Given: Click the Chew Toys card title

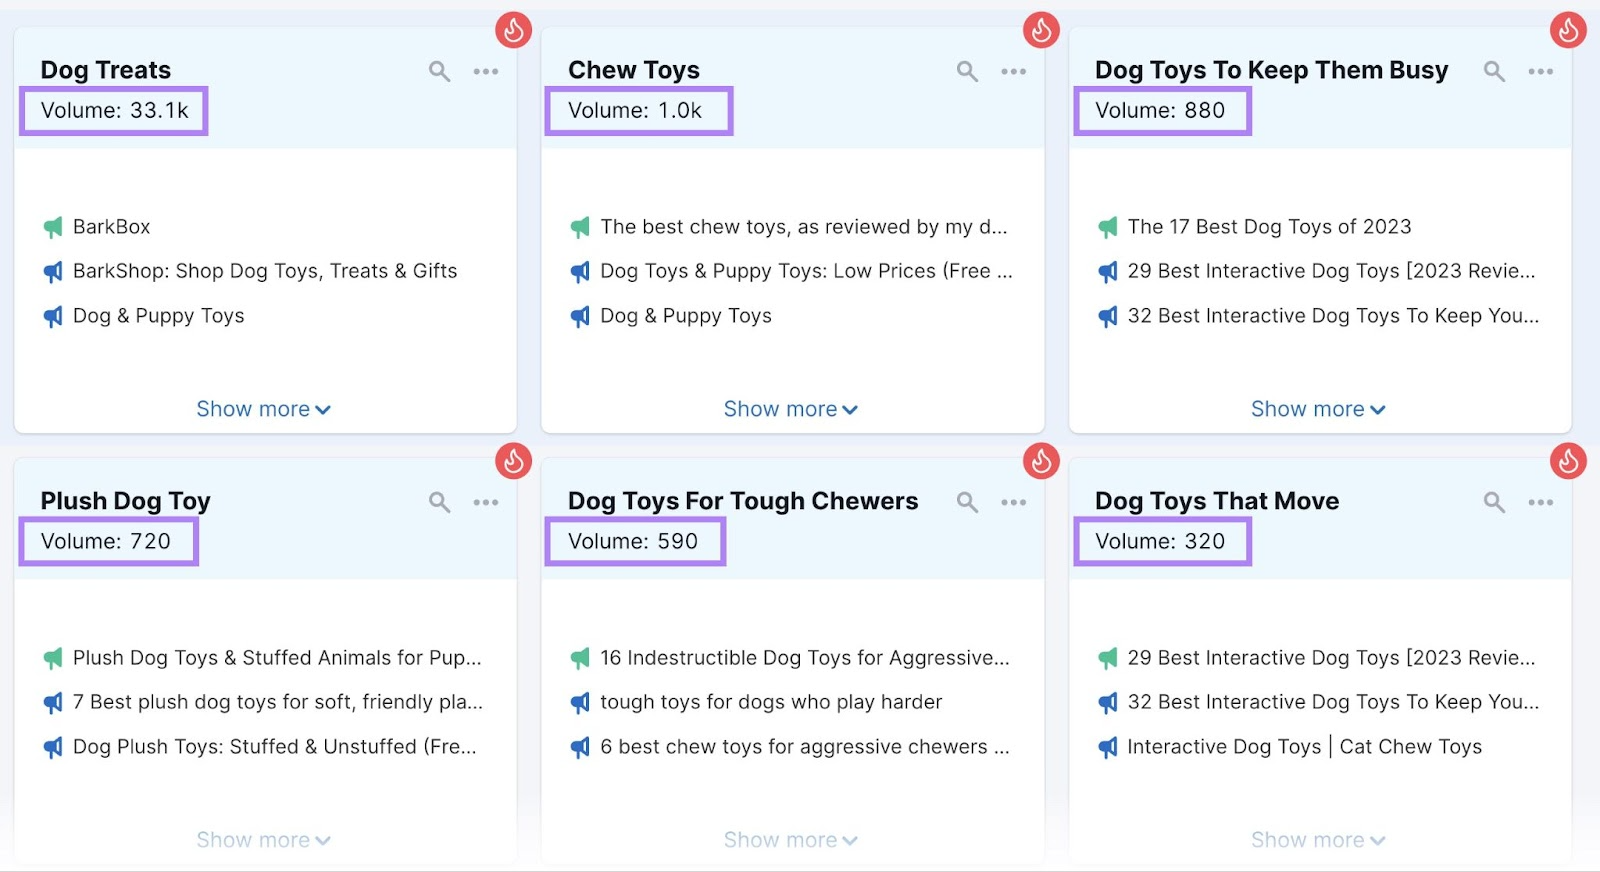Looking at the screenshot, I should pos(634,70).
